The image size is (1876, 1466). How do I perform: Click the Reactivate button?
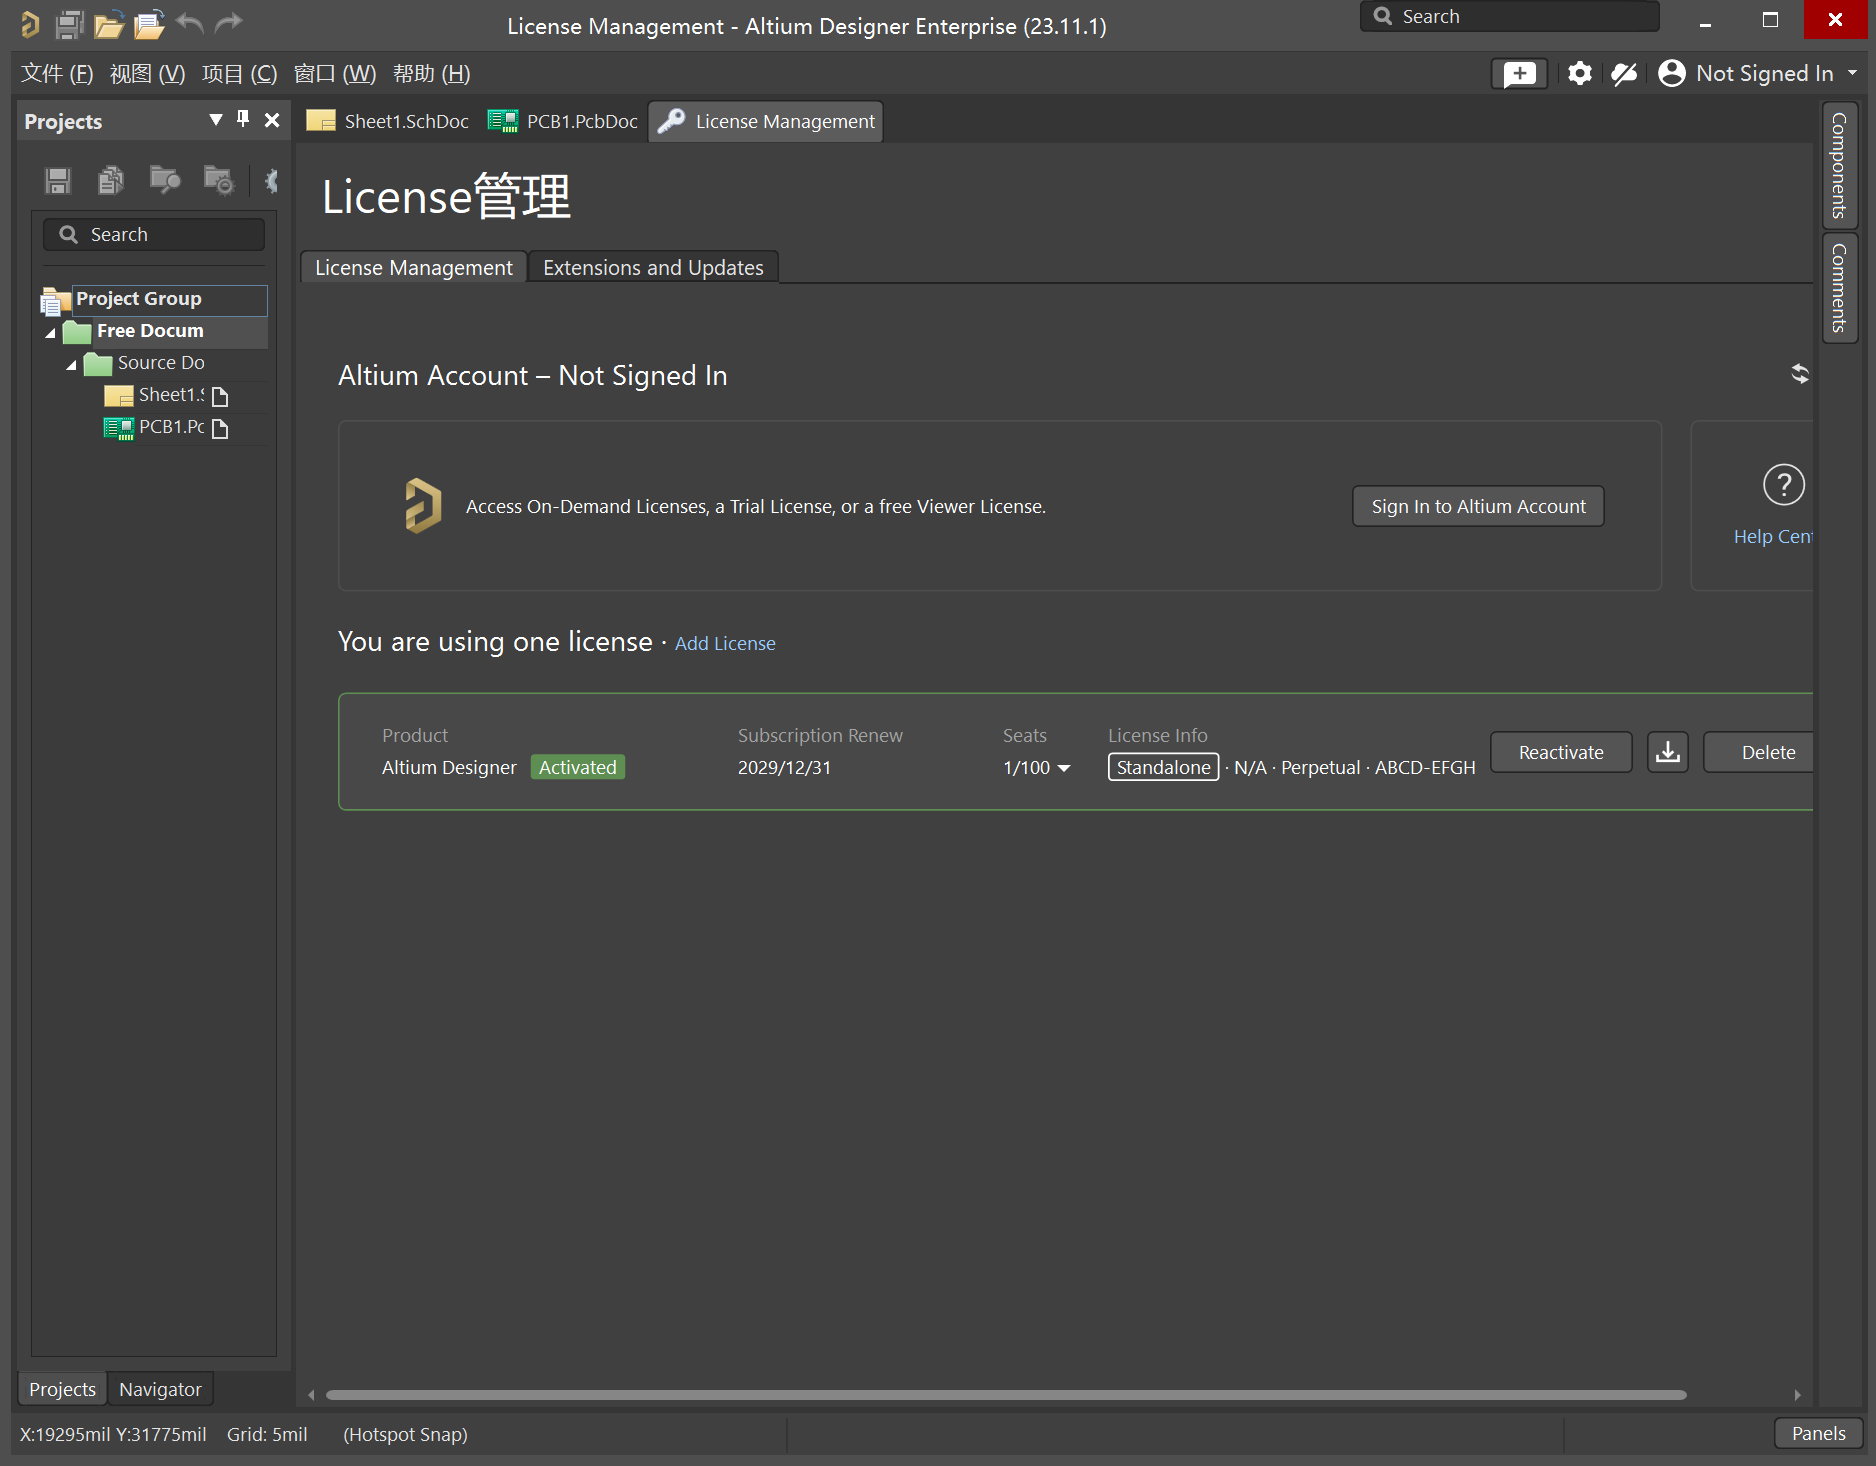pyautogui.click(x=1561, y=752)
